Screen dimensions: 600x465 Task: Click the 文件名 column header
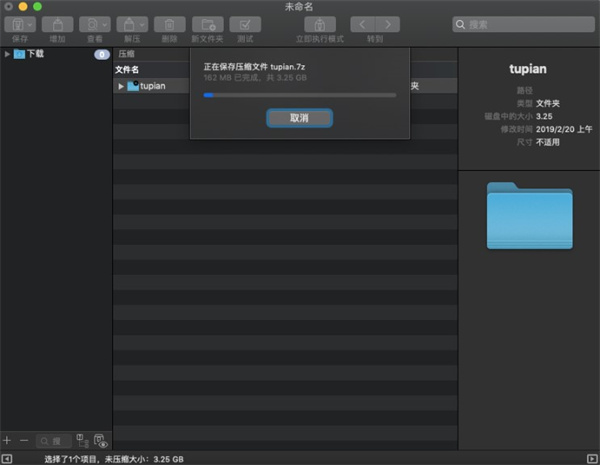pos(127,70)
